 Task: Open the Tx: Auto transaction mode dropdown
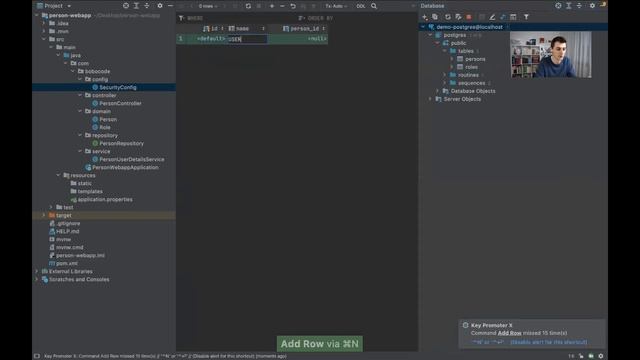(336, 6)
